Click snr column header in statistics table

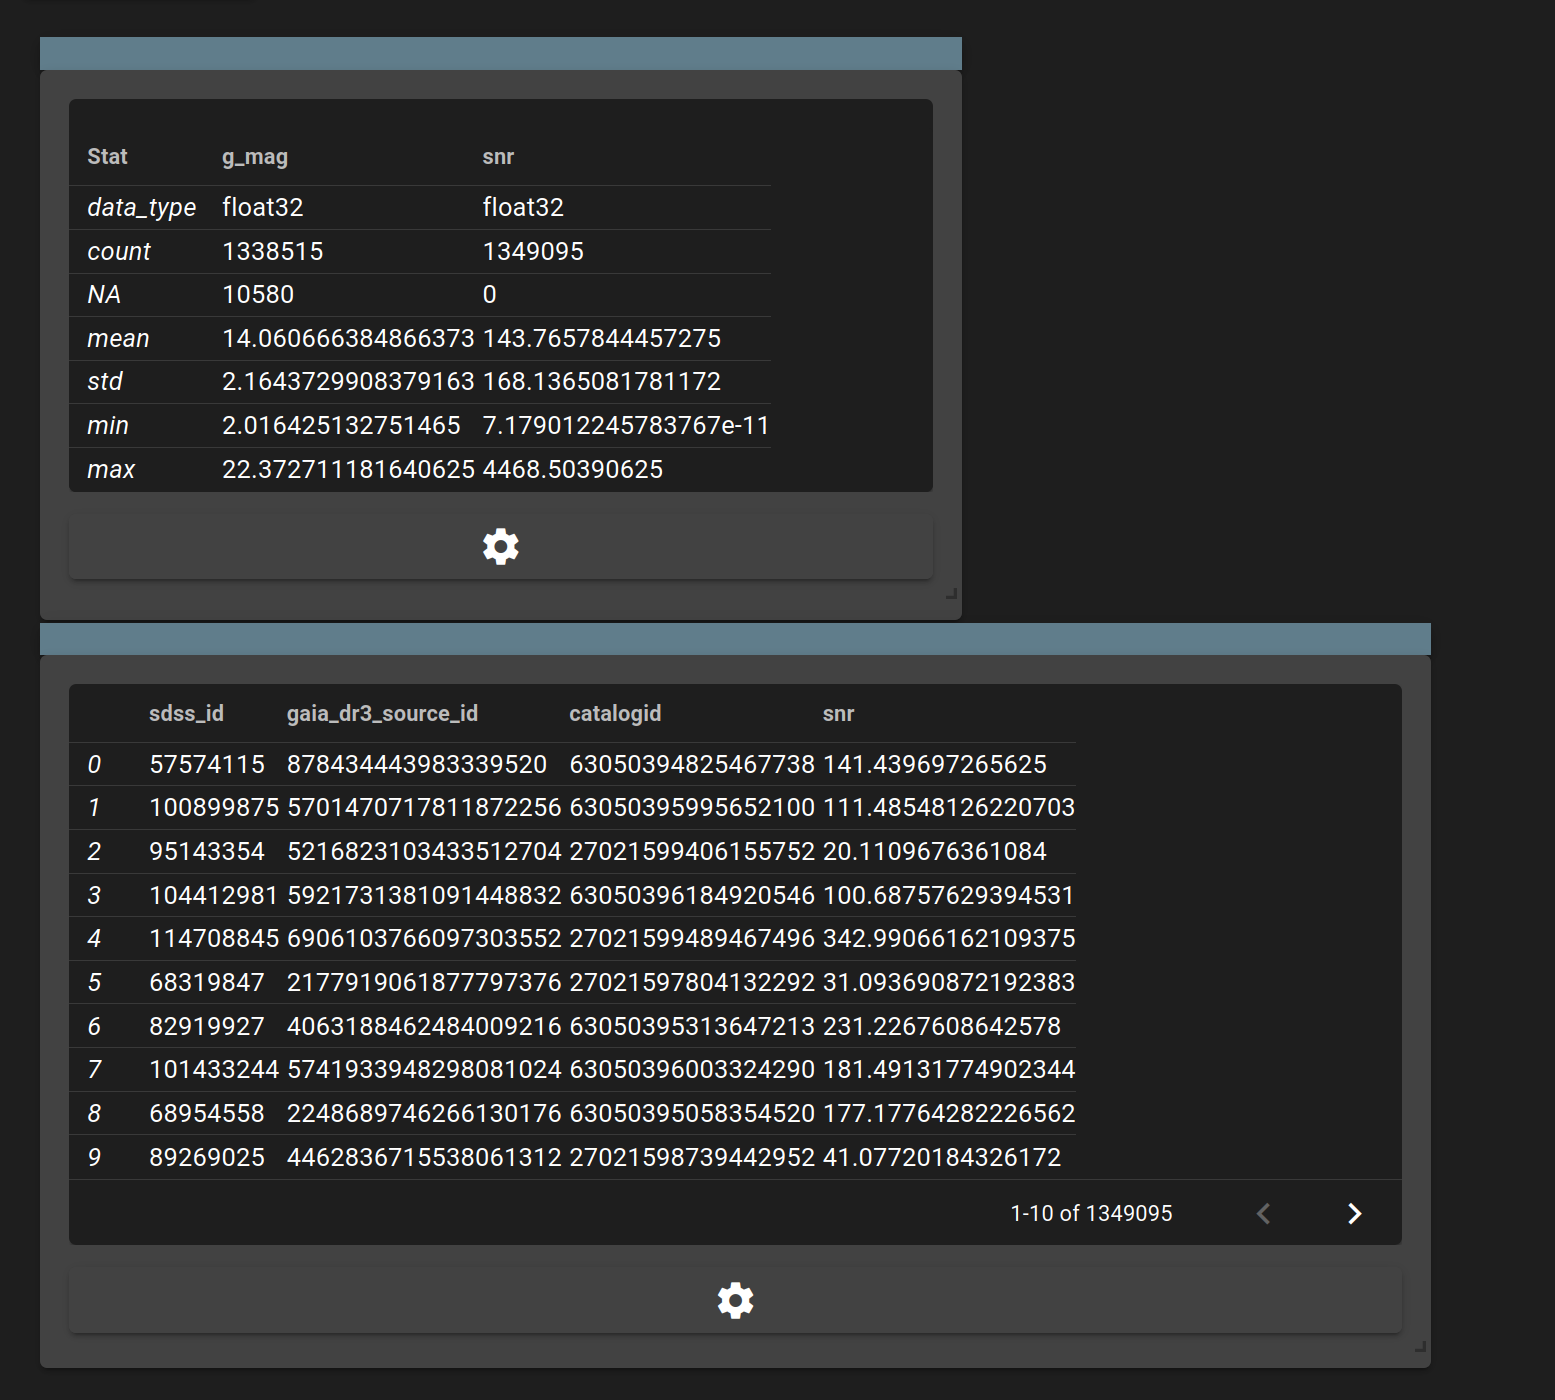click(x=498, y=156)
